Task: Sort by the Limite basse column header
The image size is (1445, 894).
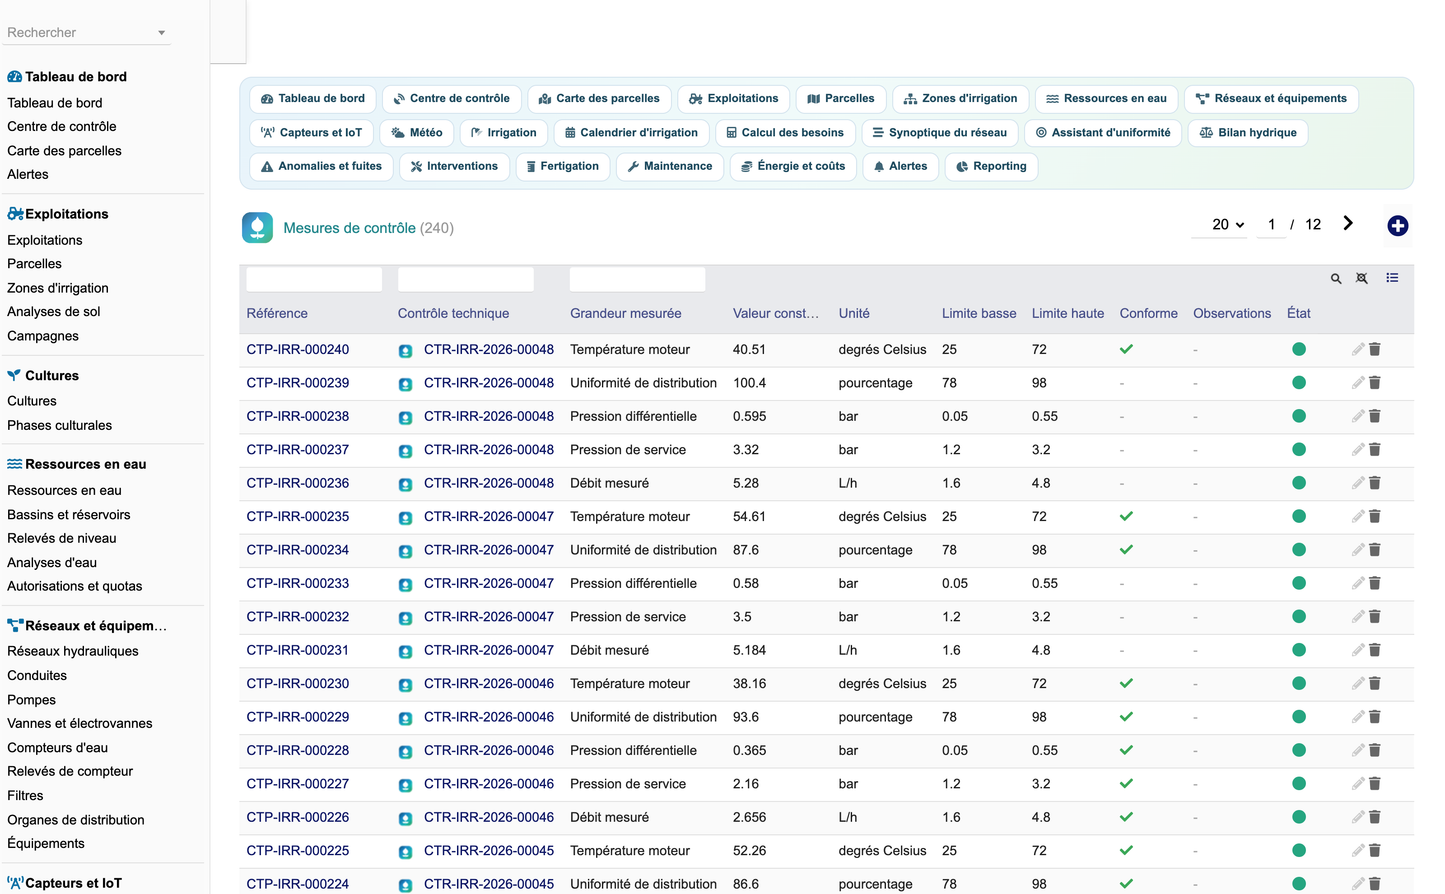Action: pos(979,313)
